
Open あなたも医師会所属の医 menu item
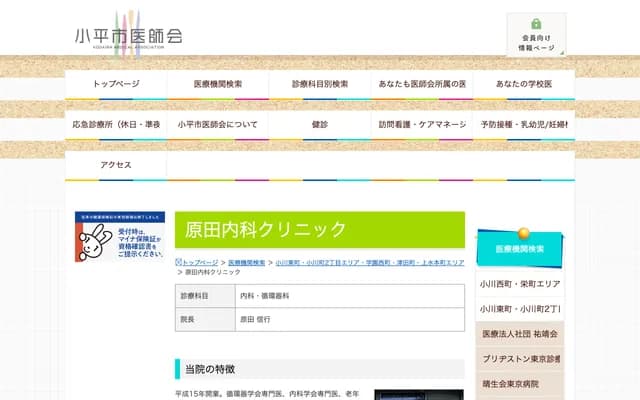[422, 85]
